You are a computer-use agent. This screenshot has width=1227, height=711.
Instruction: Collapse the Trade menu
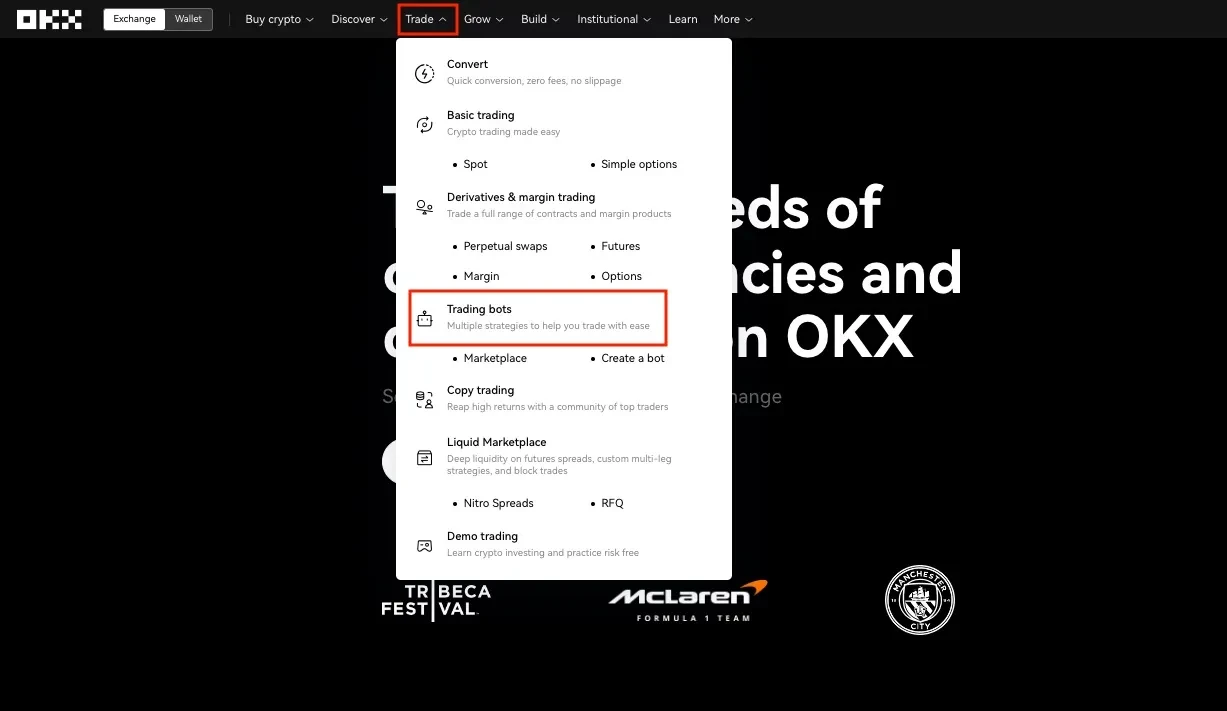pyautogui.click(x=427, y=18)
